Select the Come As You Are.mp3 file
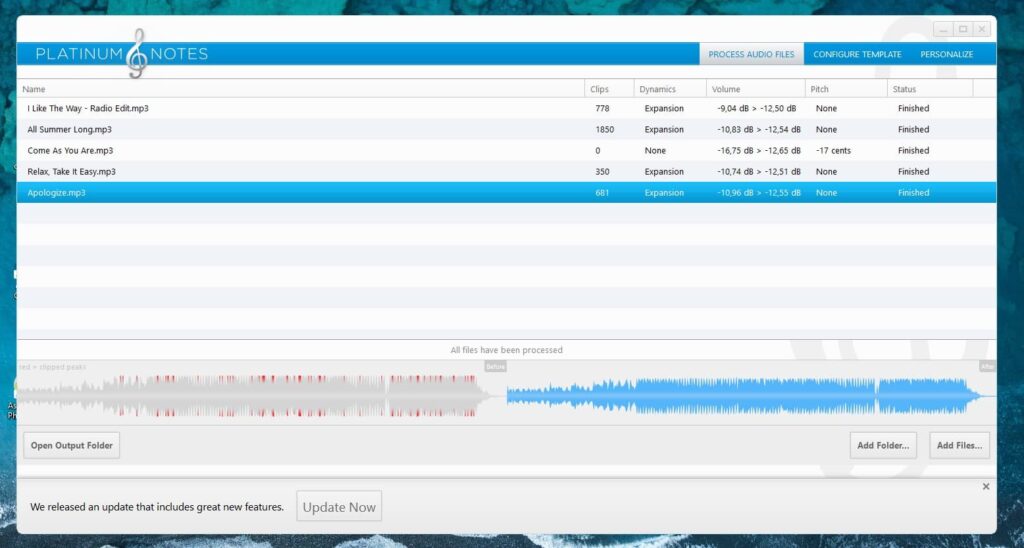 pos(70,151)
